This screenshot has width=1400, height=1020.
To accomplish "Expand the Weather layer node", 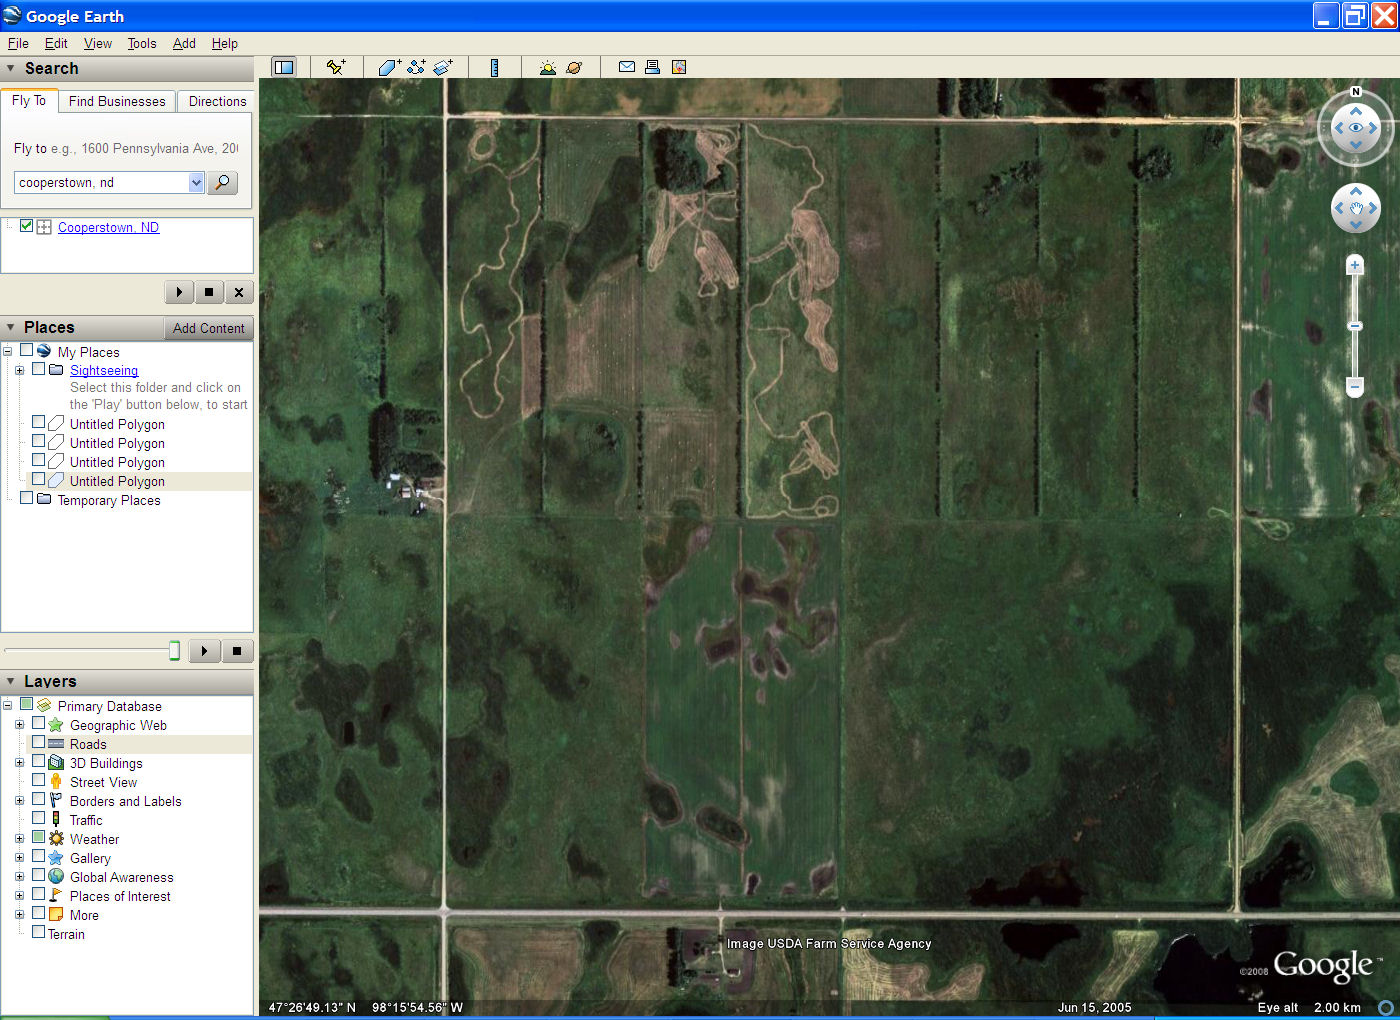I will 19,838.
